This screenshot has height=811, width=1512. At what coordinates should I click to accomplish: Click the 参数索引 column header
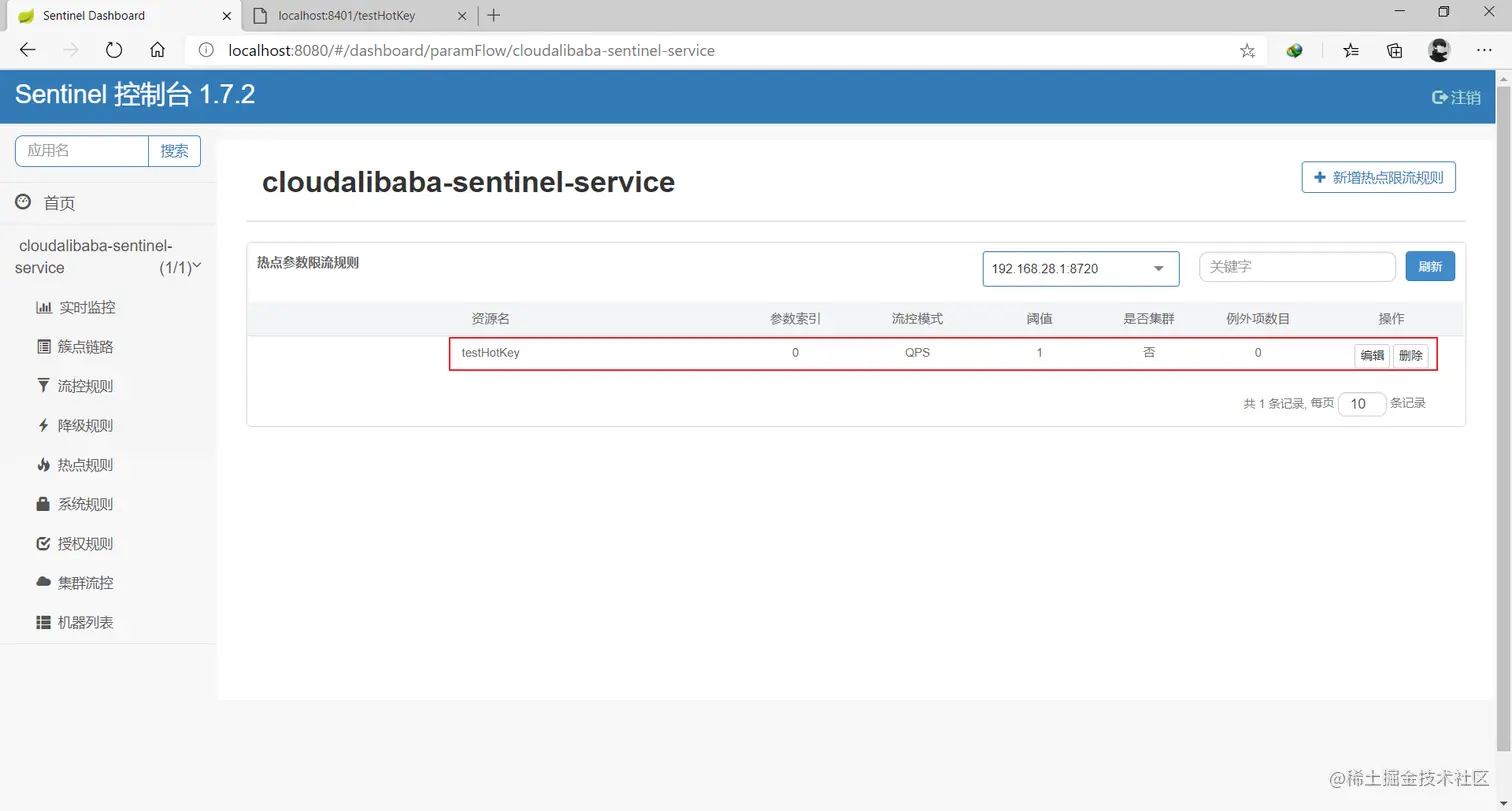click(795, 318)
